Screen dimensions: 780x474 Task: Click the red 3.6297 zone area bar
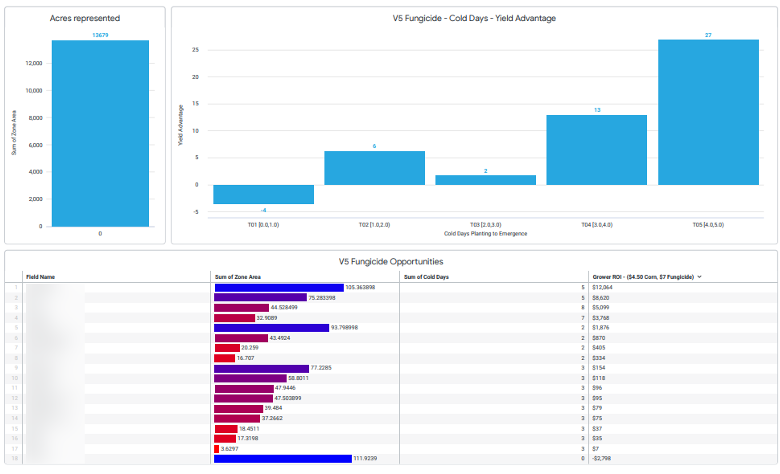point(217,449)
